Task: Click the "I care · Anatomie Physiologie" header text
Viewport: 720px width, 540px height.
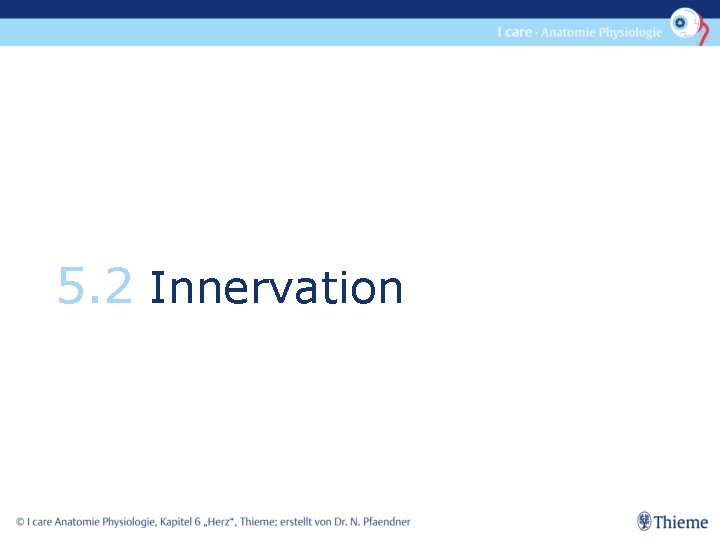Action: pyautogui.click(x=579, y=32)
